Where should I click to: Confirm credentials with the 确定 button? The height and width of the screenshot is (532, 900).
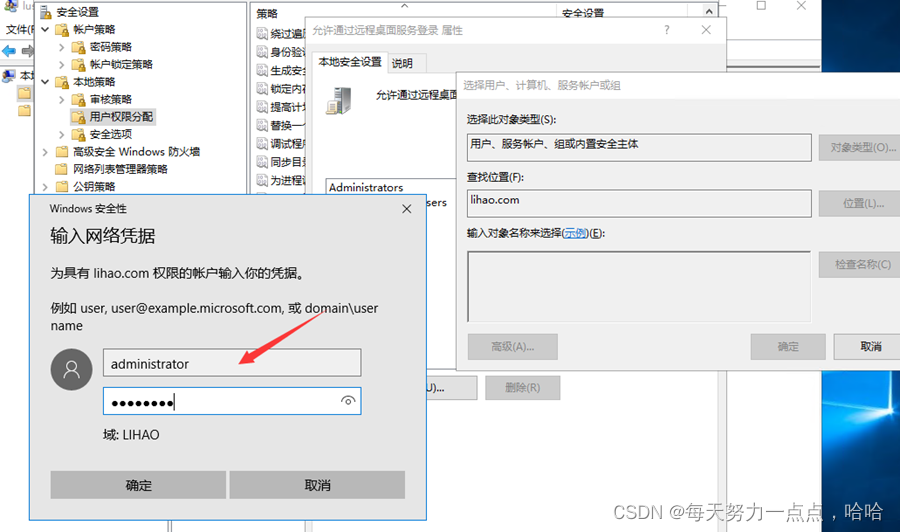[x=138, y=485]
